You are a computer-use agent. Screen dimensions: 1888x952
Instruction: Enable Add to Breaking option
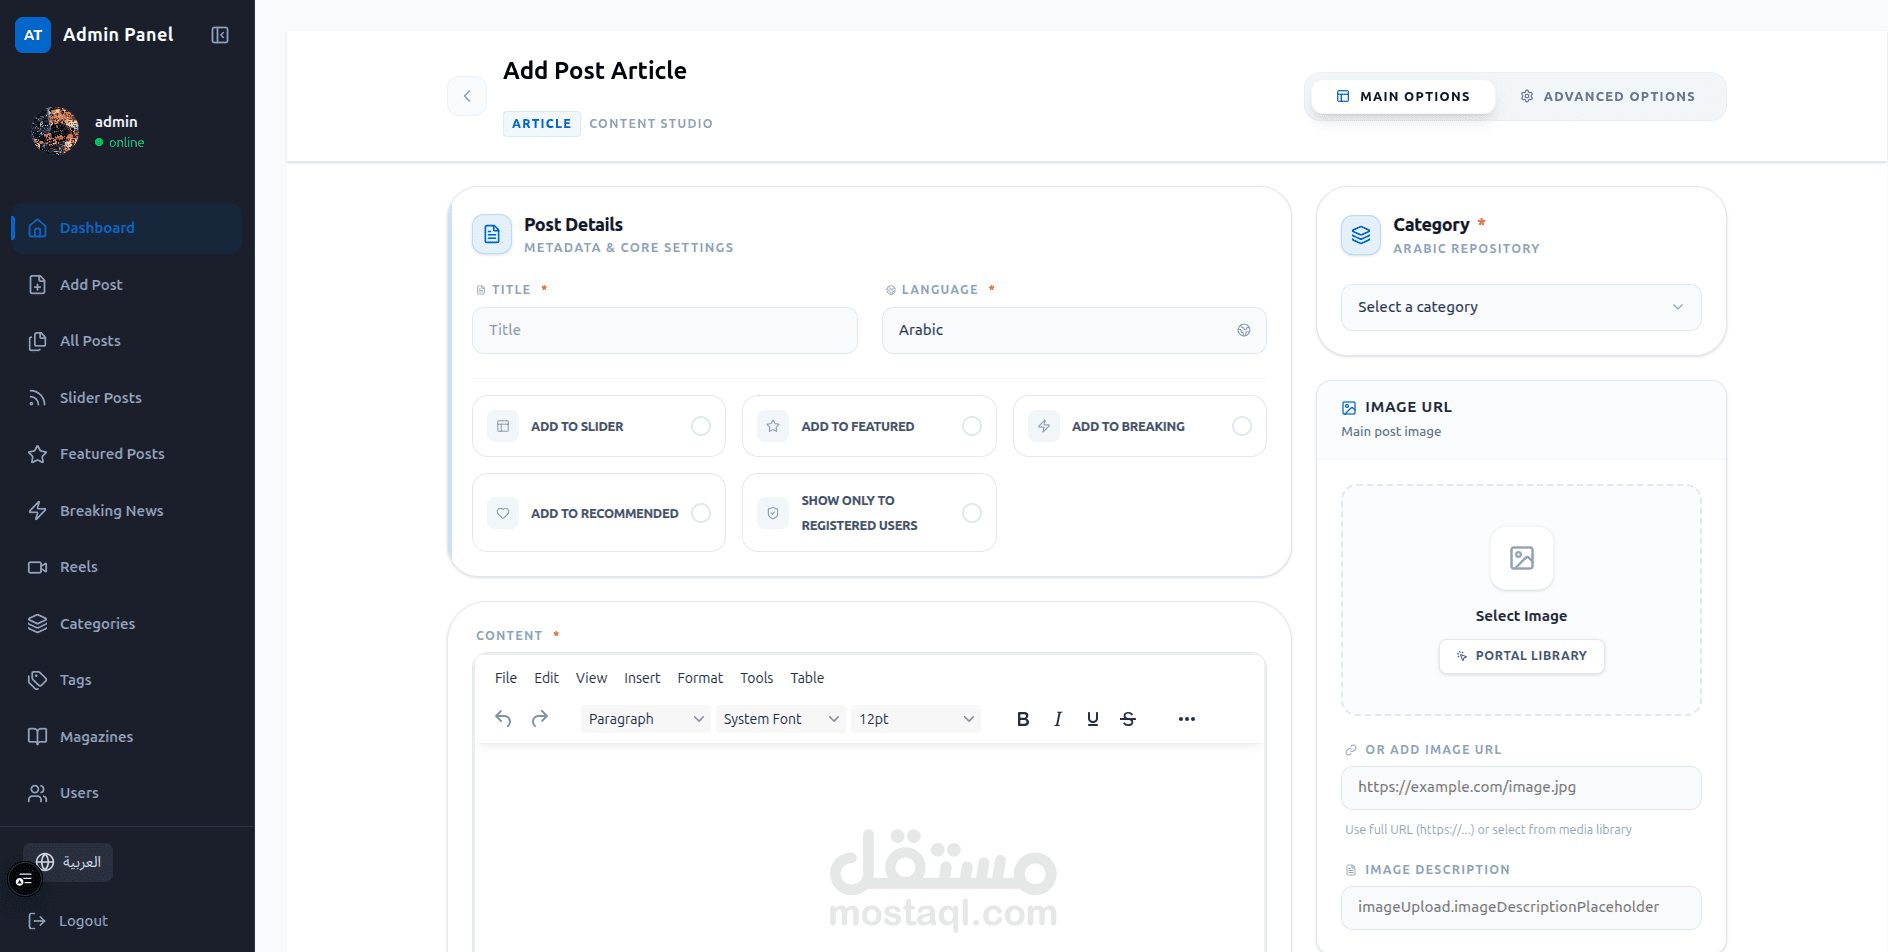pyautogui.click(x=1242, y=425)
